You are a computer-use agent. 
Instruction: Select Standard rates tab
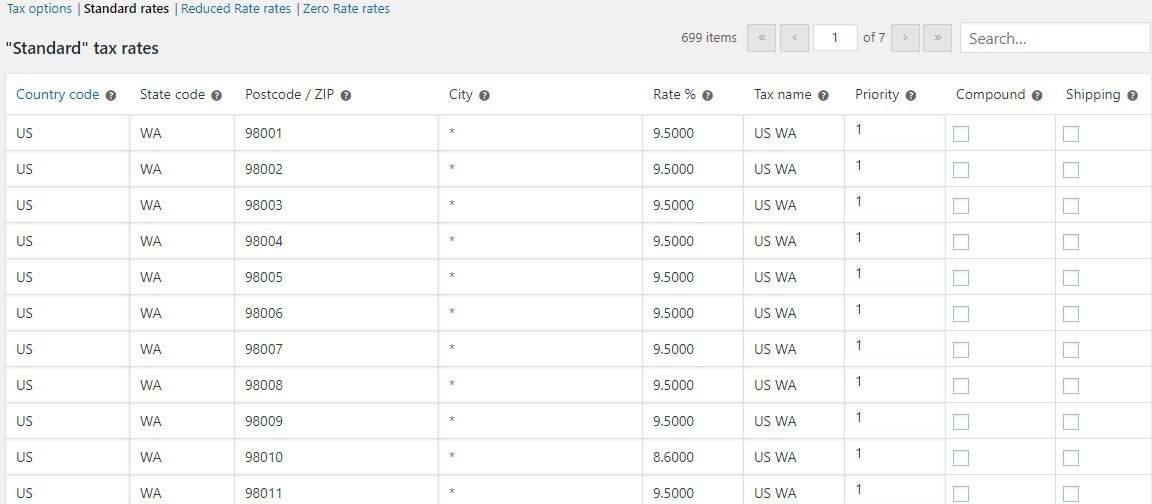[x=126, y=9]
